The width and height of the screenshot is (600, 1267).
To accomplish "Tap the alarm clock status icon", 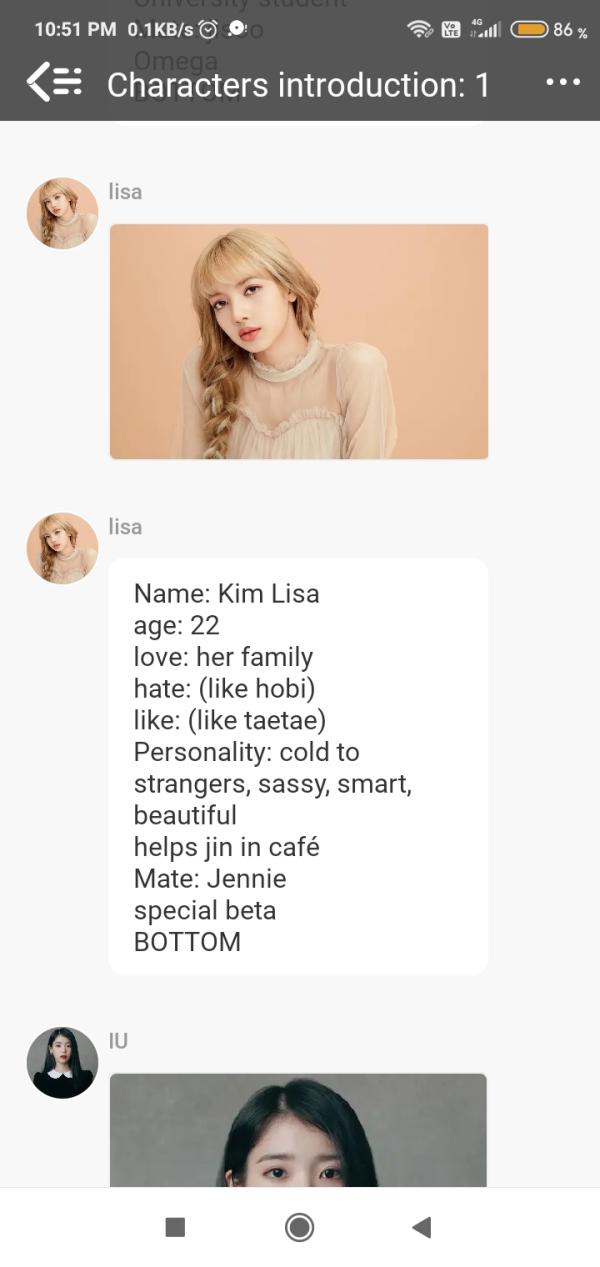I will click(x=208, y=30).
